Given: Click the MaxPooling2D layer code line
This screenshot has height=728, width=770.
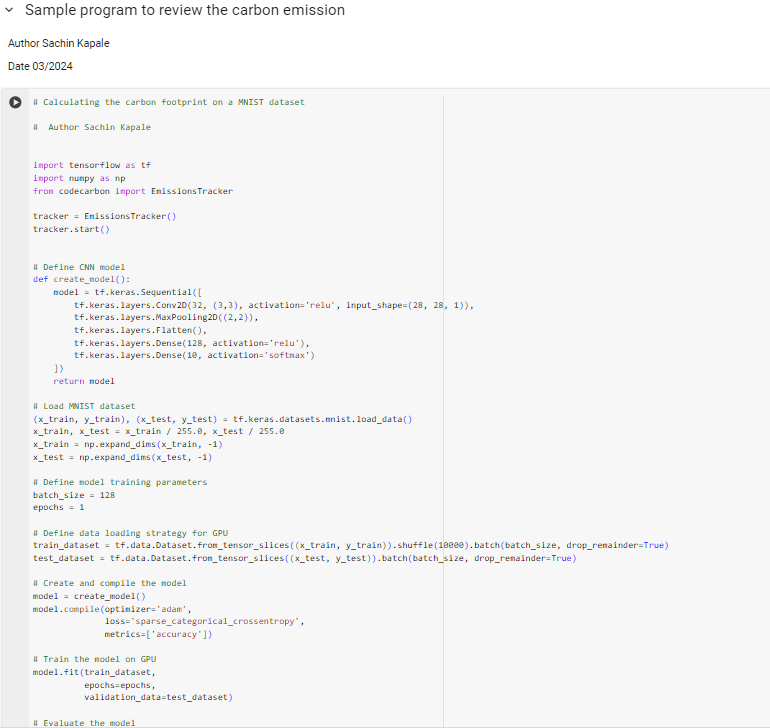Looking at the screenshot, I should [166, 318].
